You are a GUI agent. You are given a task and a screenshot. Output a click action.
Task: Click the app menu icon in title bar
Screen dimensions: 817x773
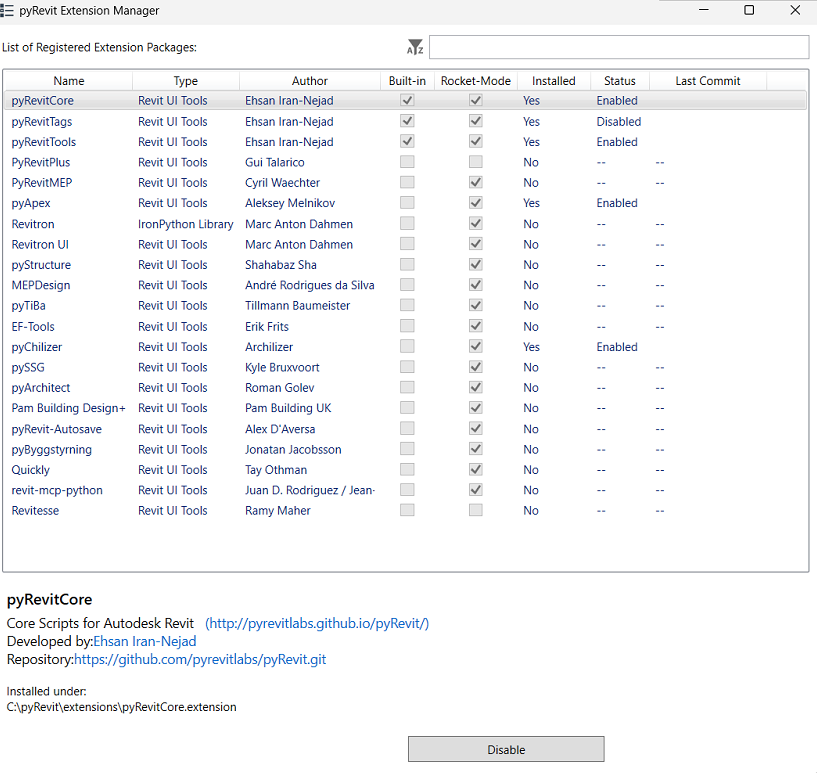coord(8,10)
